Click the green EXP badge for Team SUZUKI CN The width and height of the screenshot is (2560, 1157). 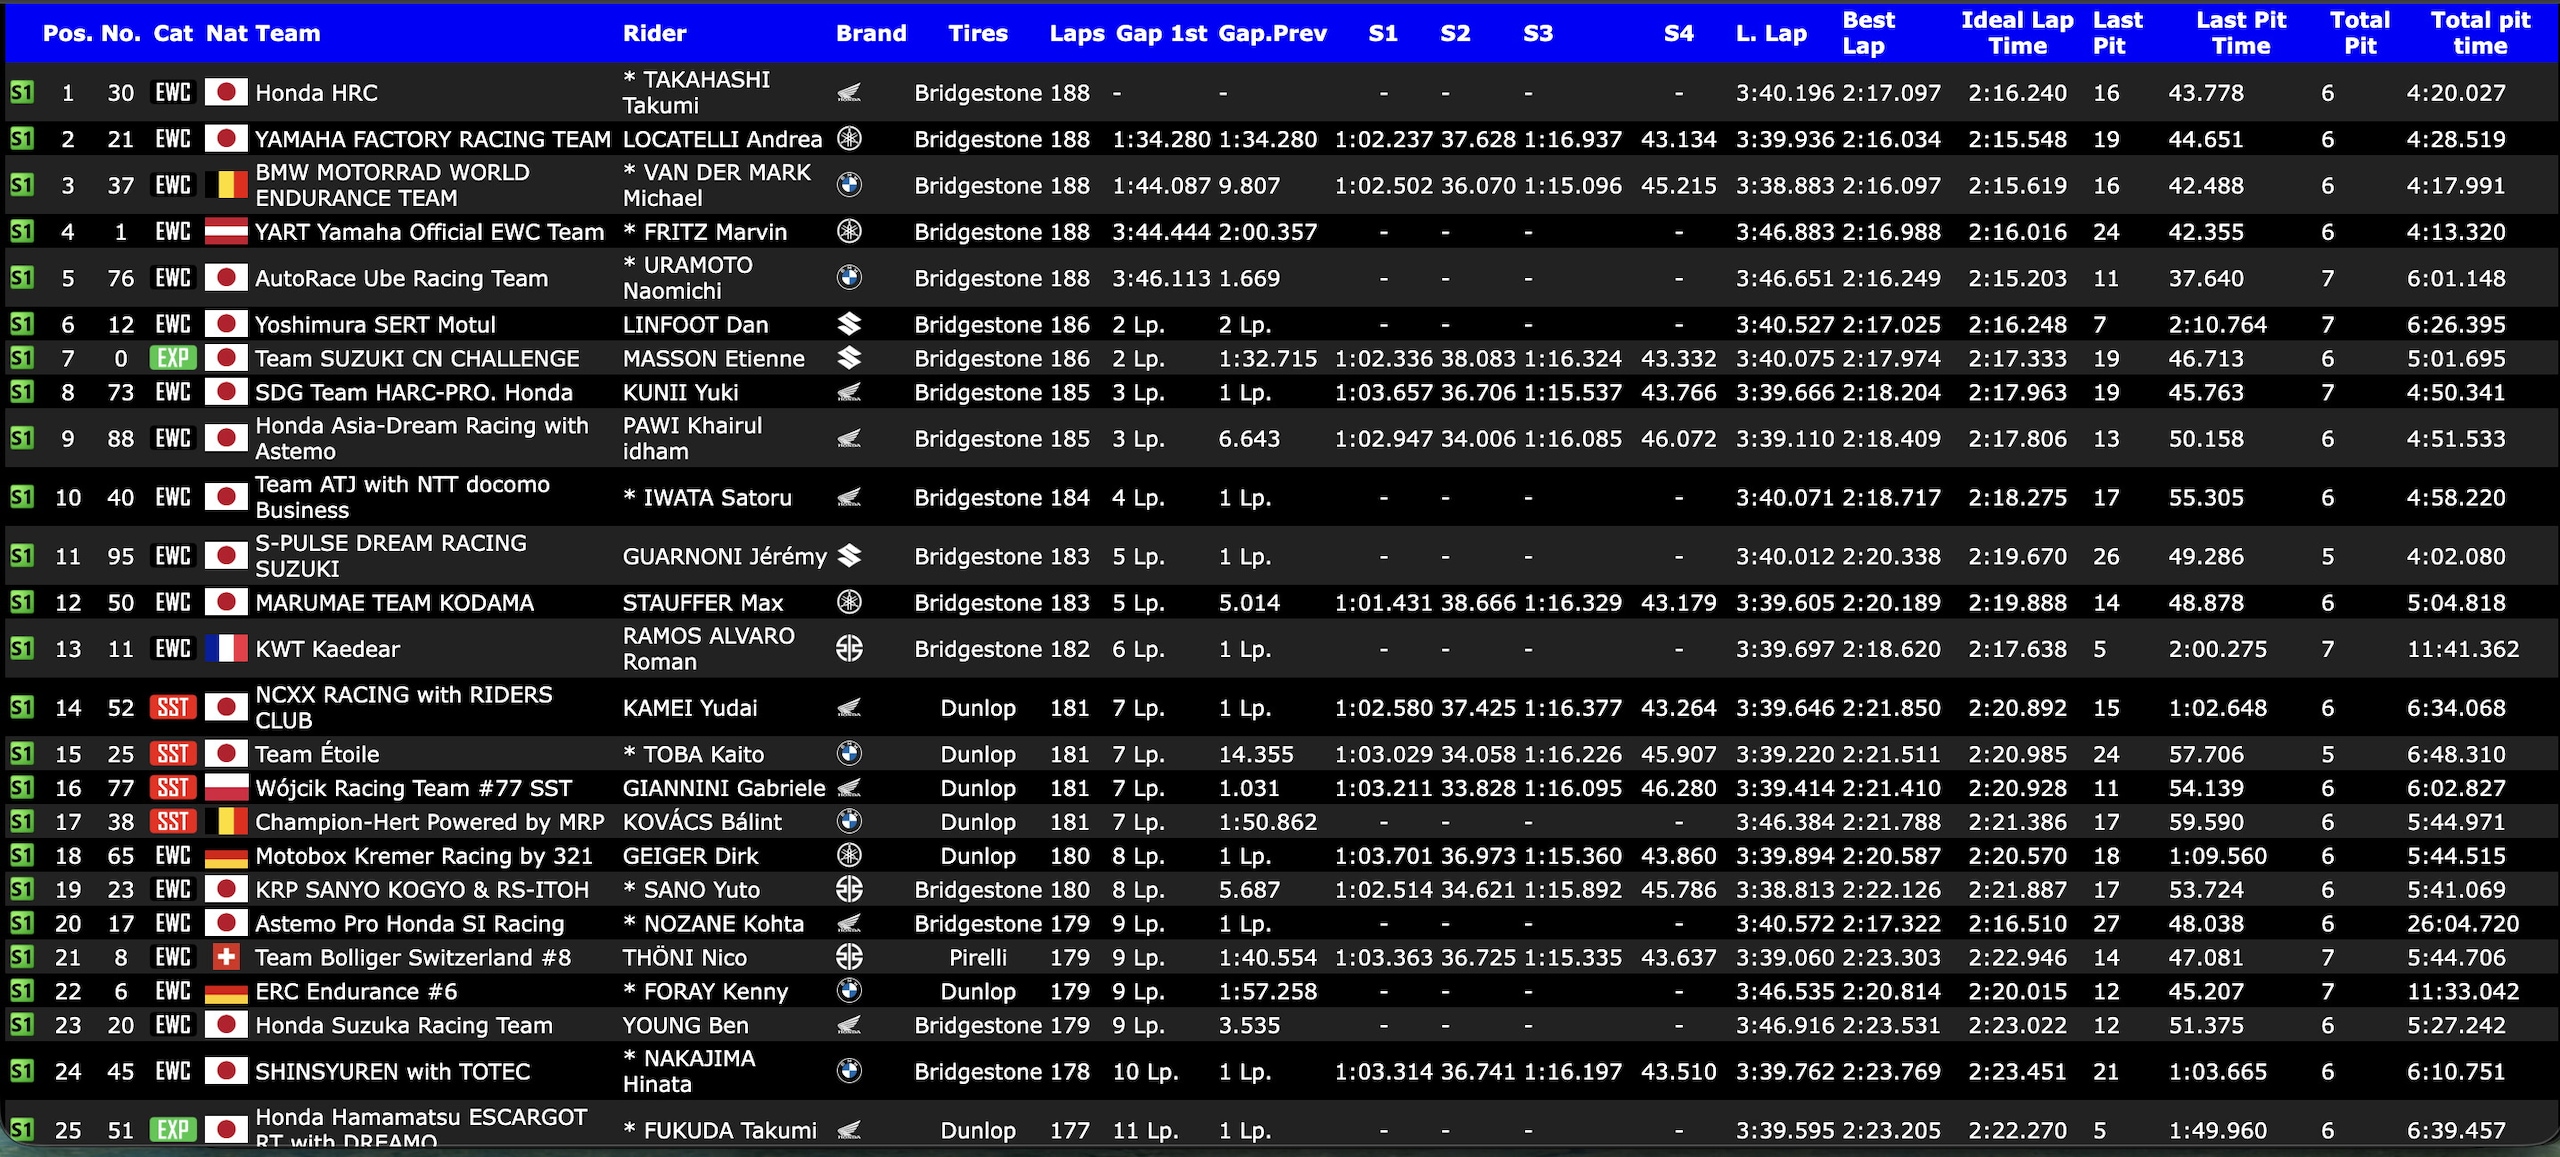pyautogui.click(x=173, y=358)
